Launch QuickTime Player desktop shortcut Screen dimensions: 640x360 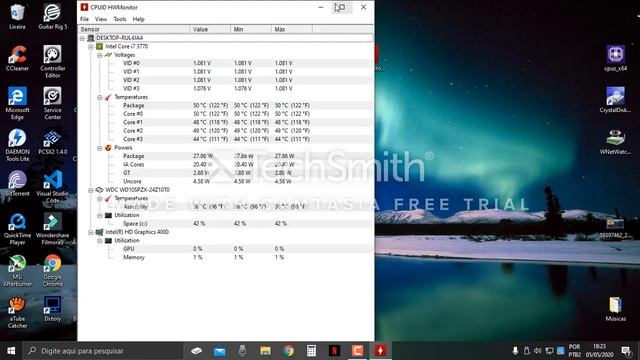click(x=17, y=229)
